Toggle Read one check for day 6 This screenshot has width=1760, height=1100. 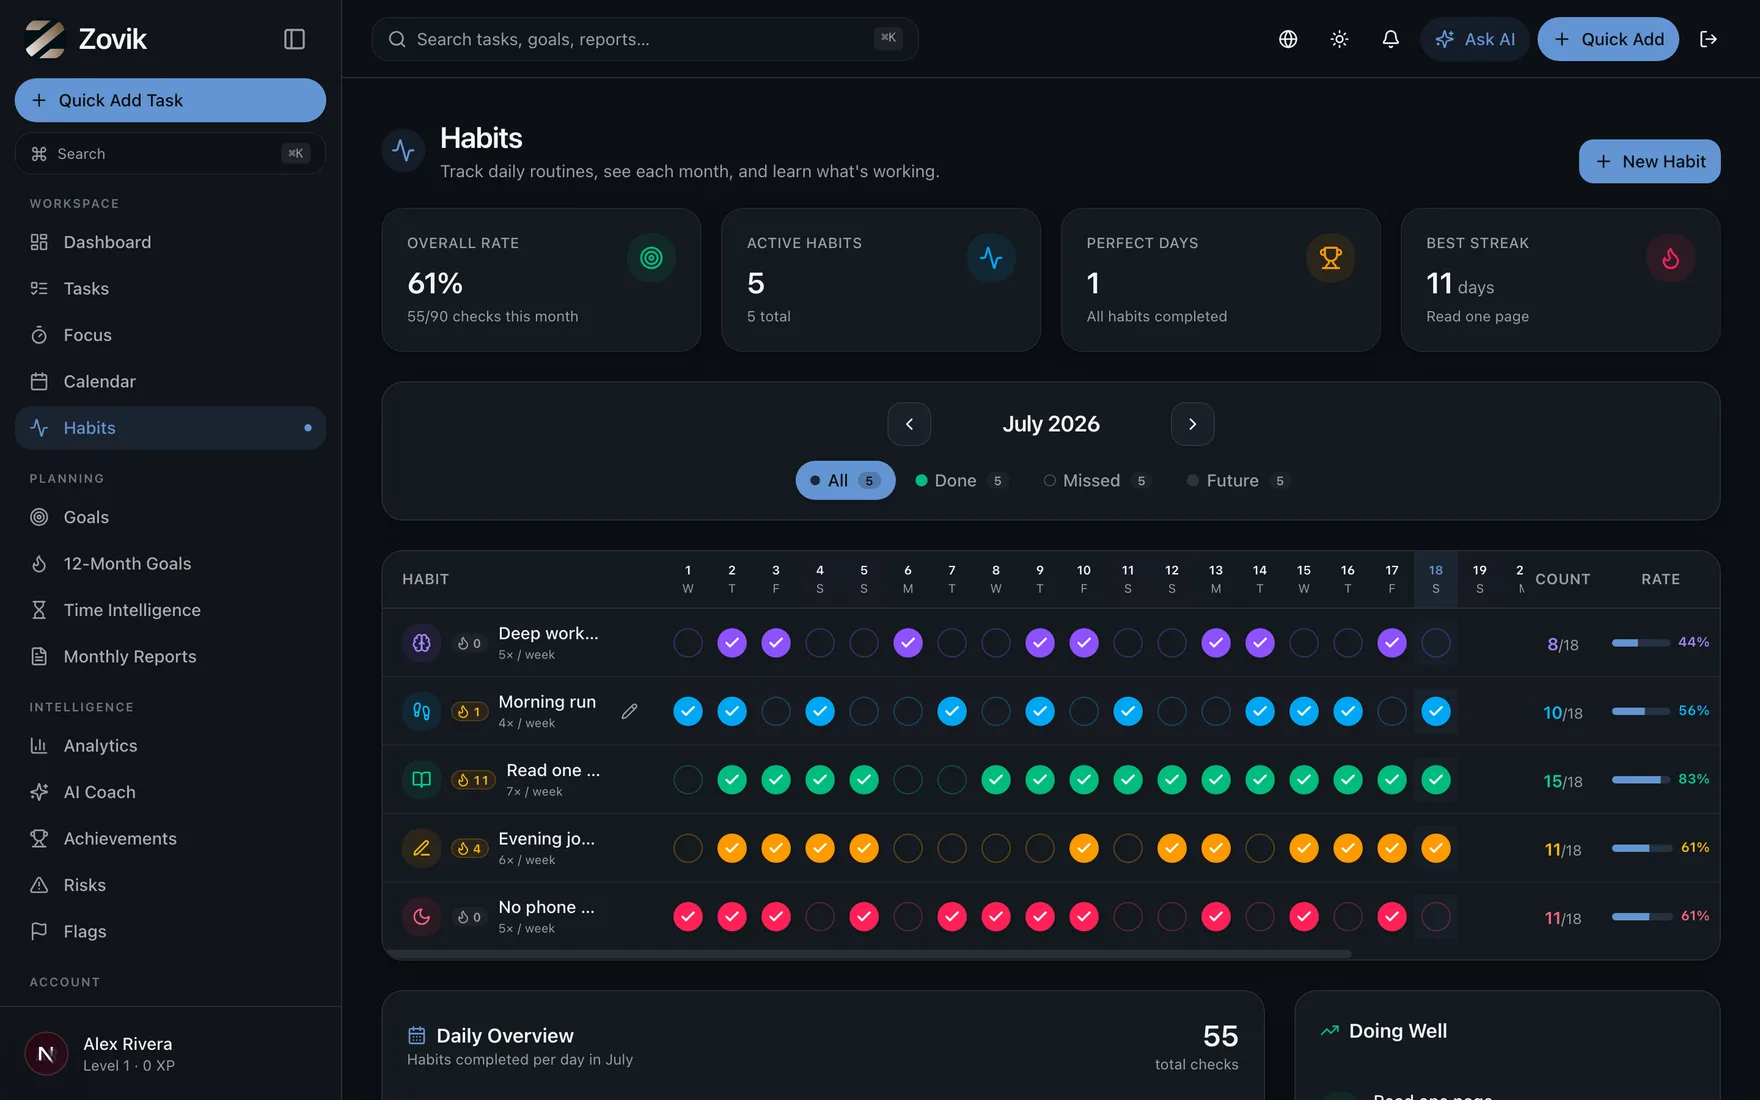[908, 779]
